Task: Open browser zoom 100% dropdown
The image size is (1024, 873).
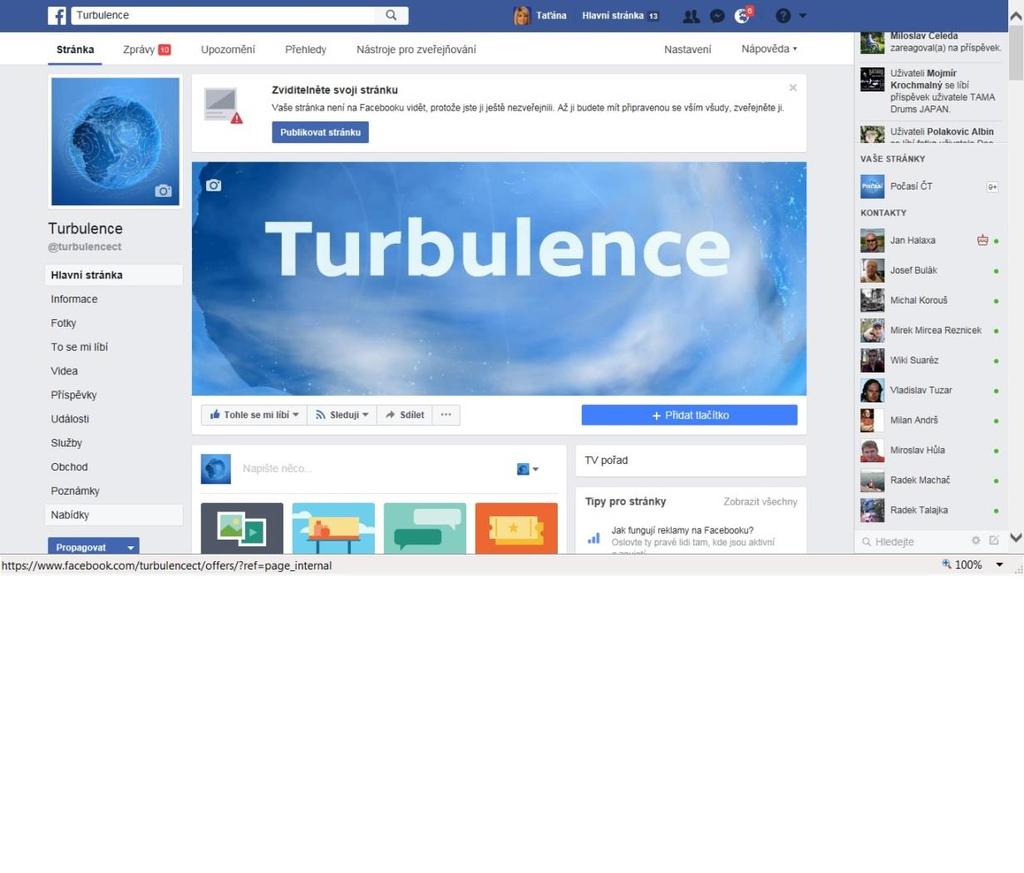Action: coord(999,565)
